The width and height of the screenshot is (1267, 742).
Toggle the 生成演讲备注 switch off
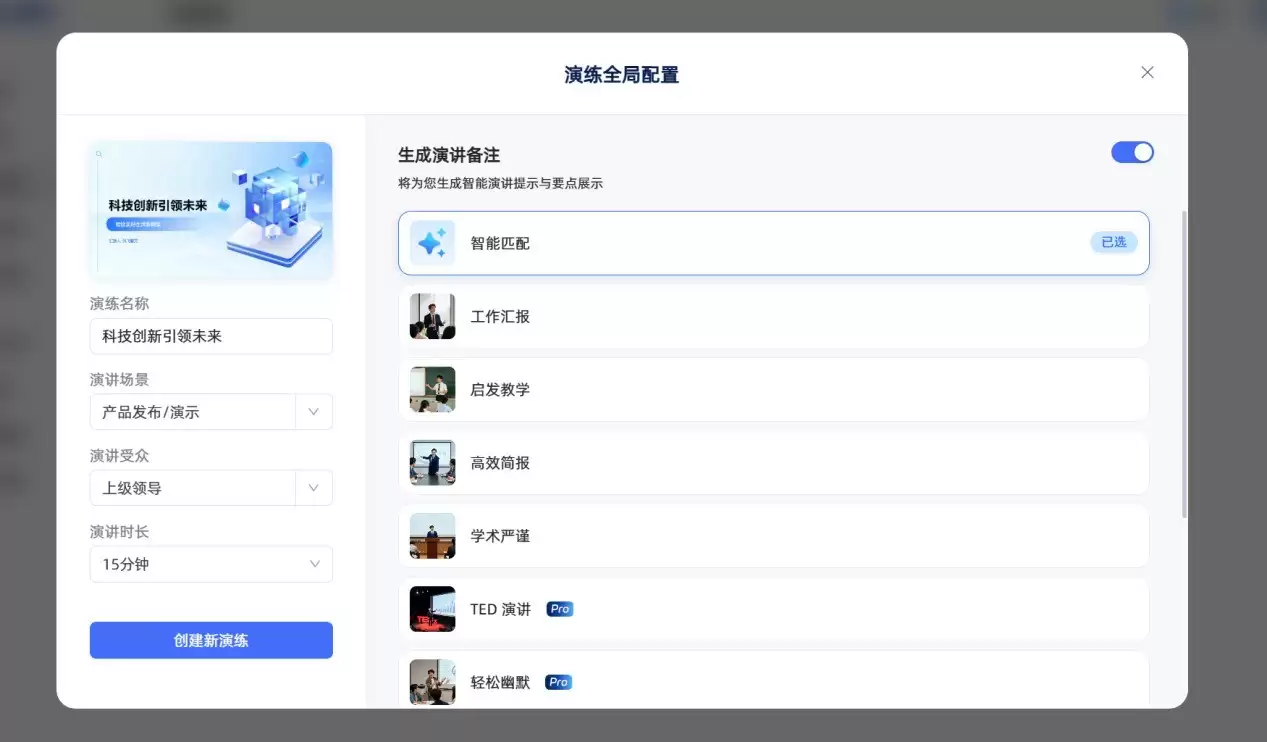[x=1132, y=152]
